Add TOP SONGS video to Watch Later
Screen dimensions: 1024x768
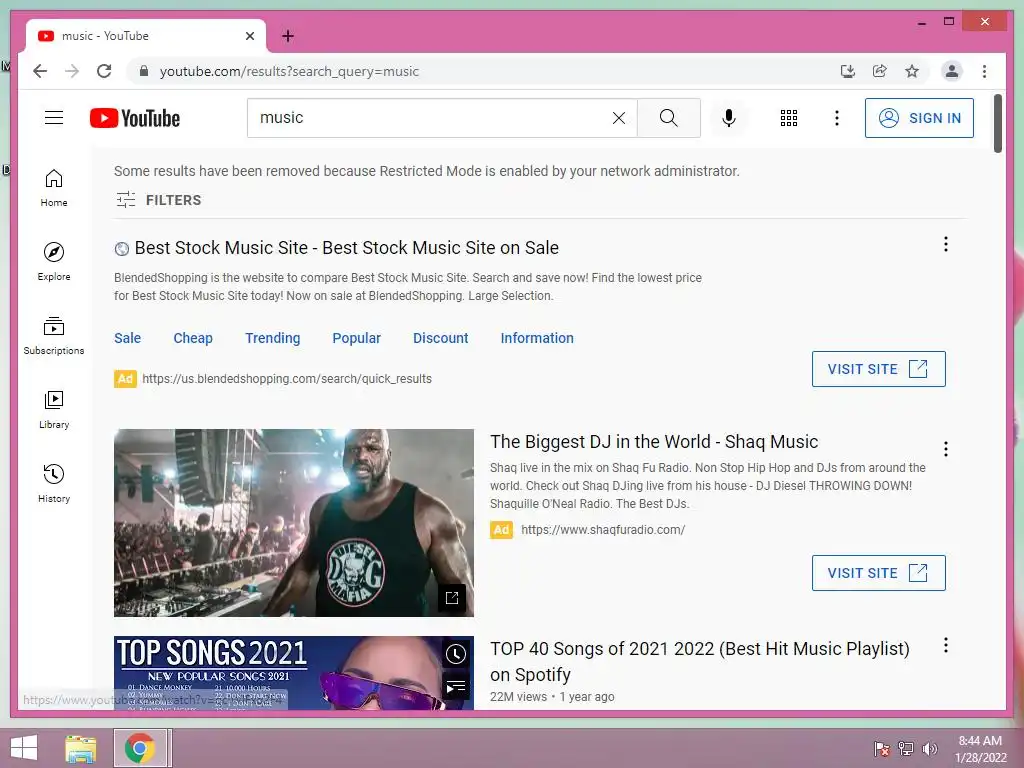(455, 654)
